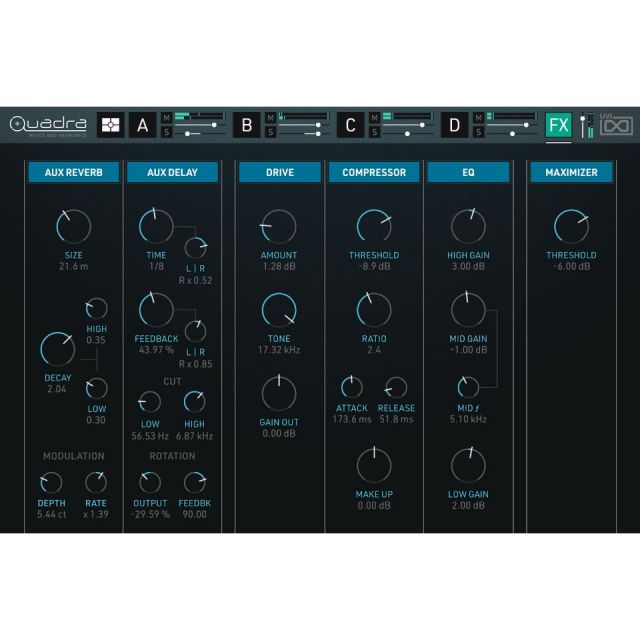Click the delay time value 1/8
The width and height of the screenshot is (640, 640).
pyautogui.click(x=156, y=267)
